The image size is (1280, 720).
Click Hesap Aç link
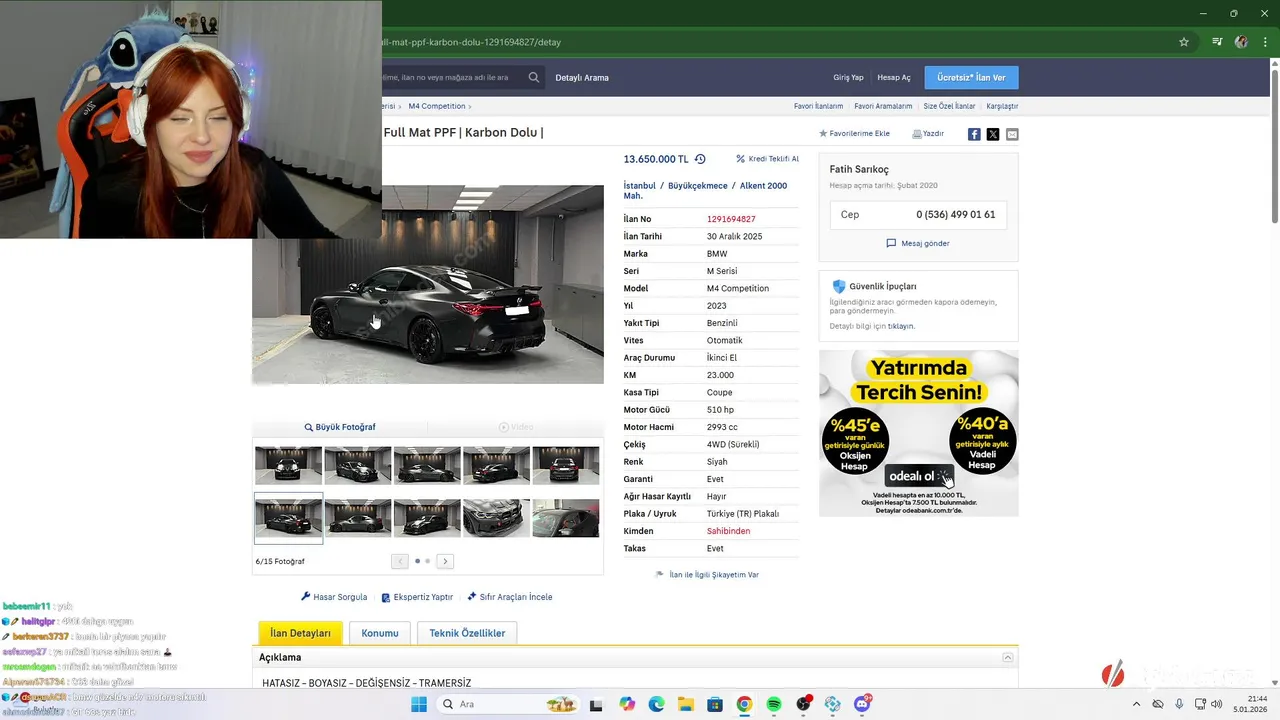click(x=894, y=77)
